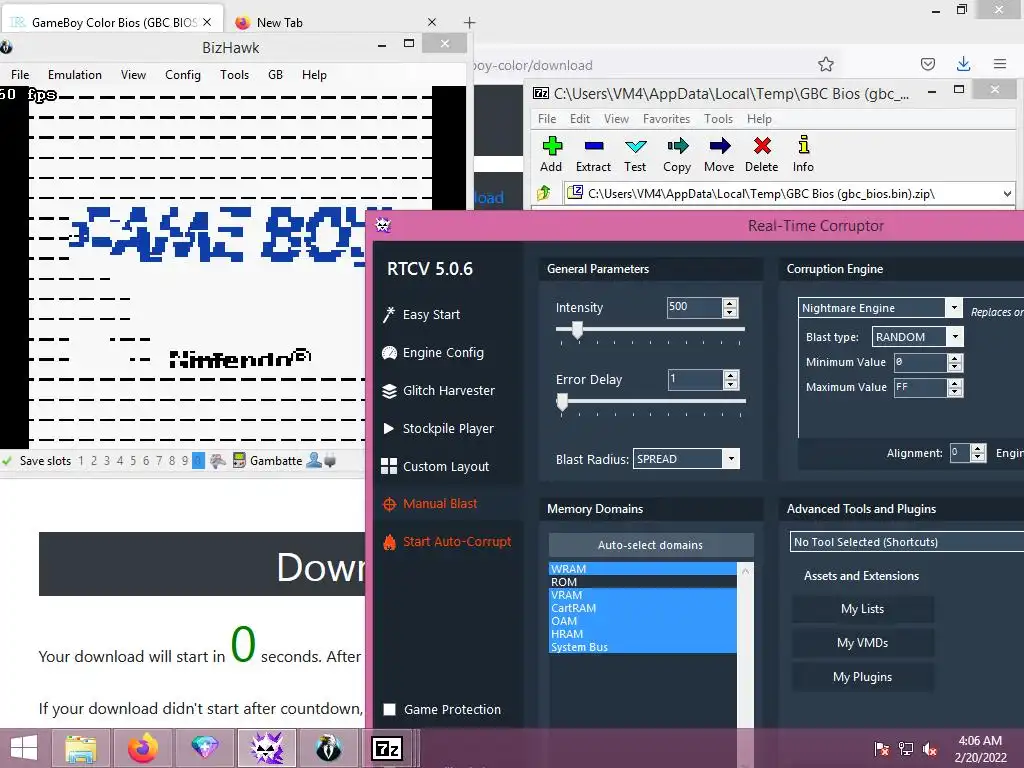Open My Plugins in RTCV
1024x768 pixels.
(x=863, y=677)
